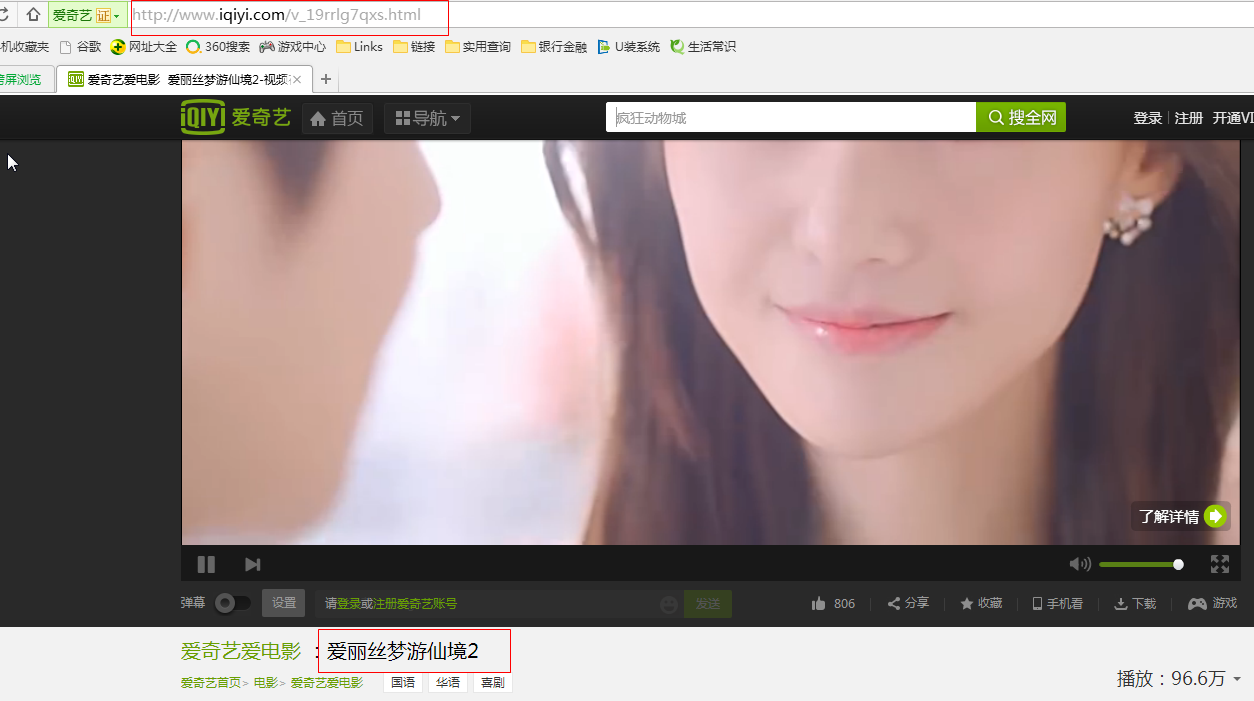
Task: Go to 首页 home page
Action: (x=337, y=118)
